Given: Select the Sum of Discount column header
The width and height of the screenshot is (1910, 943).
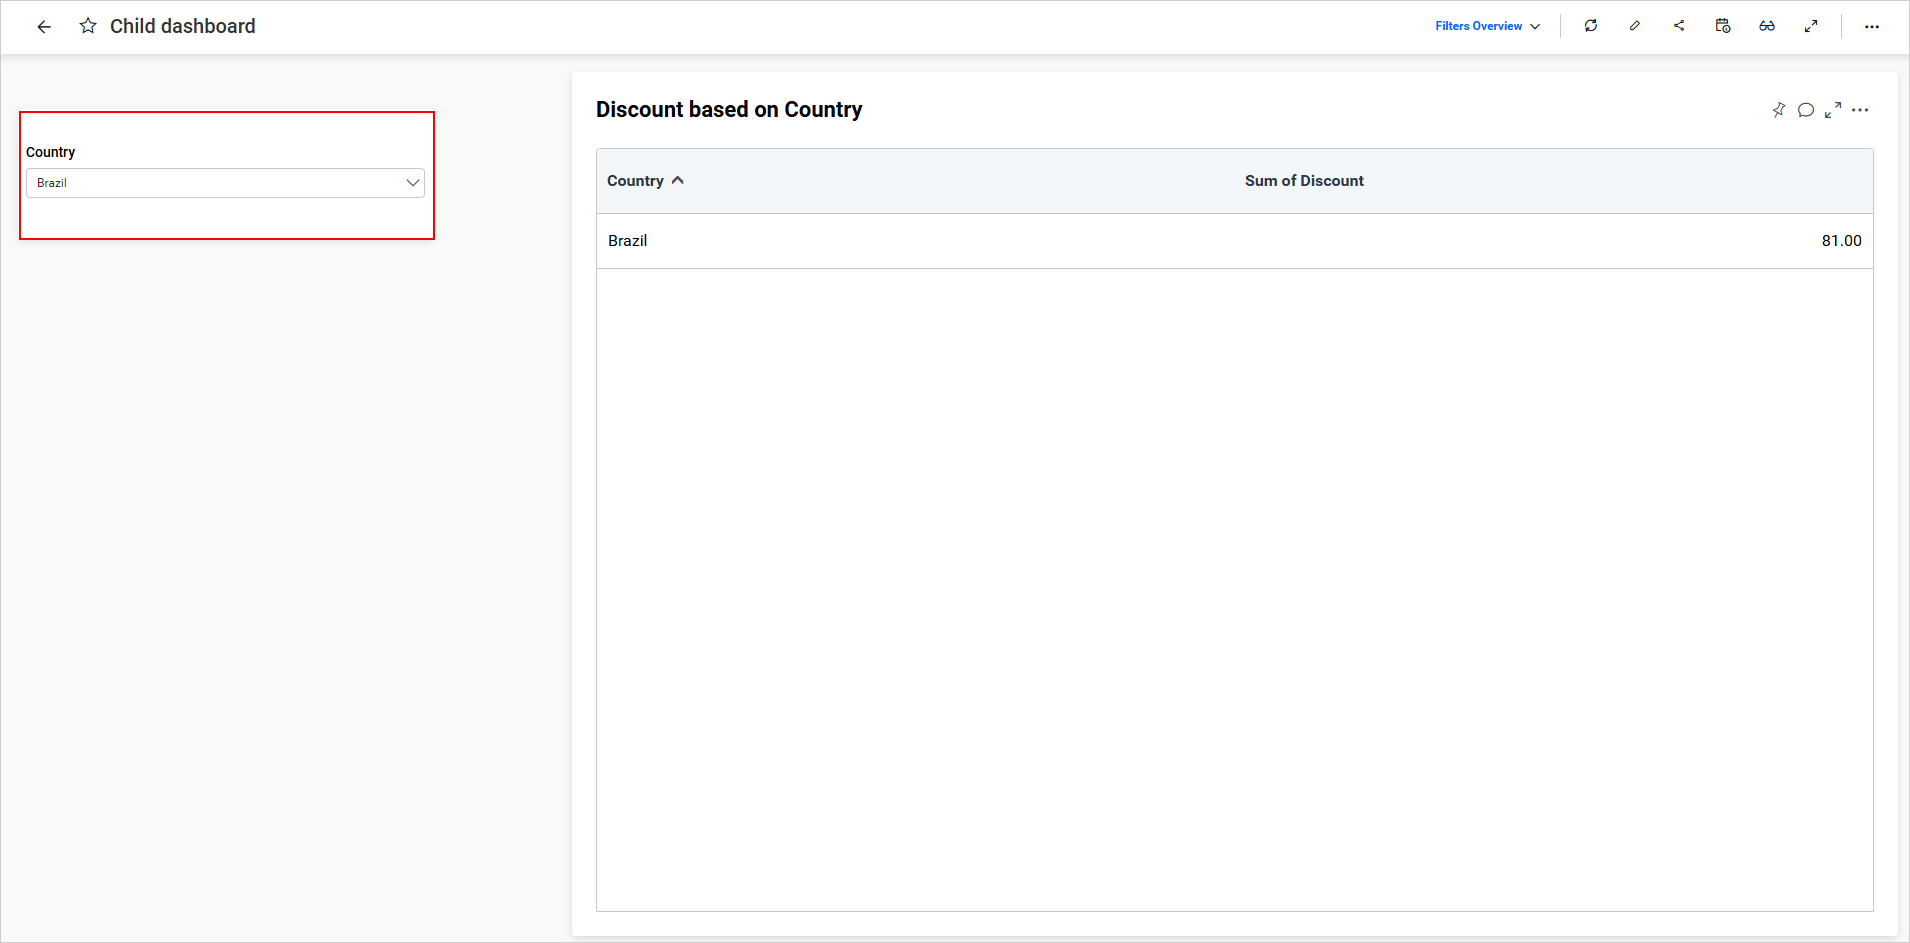Looking at the screenshot, I should pos(1304,181).
